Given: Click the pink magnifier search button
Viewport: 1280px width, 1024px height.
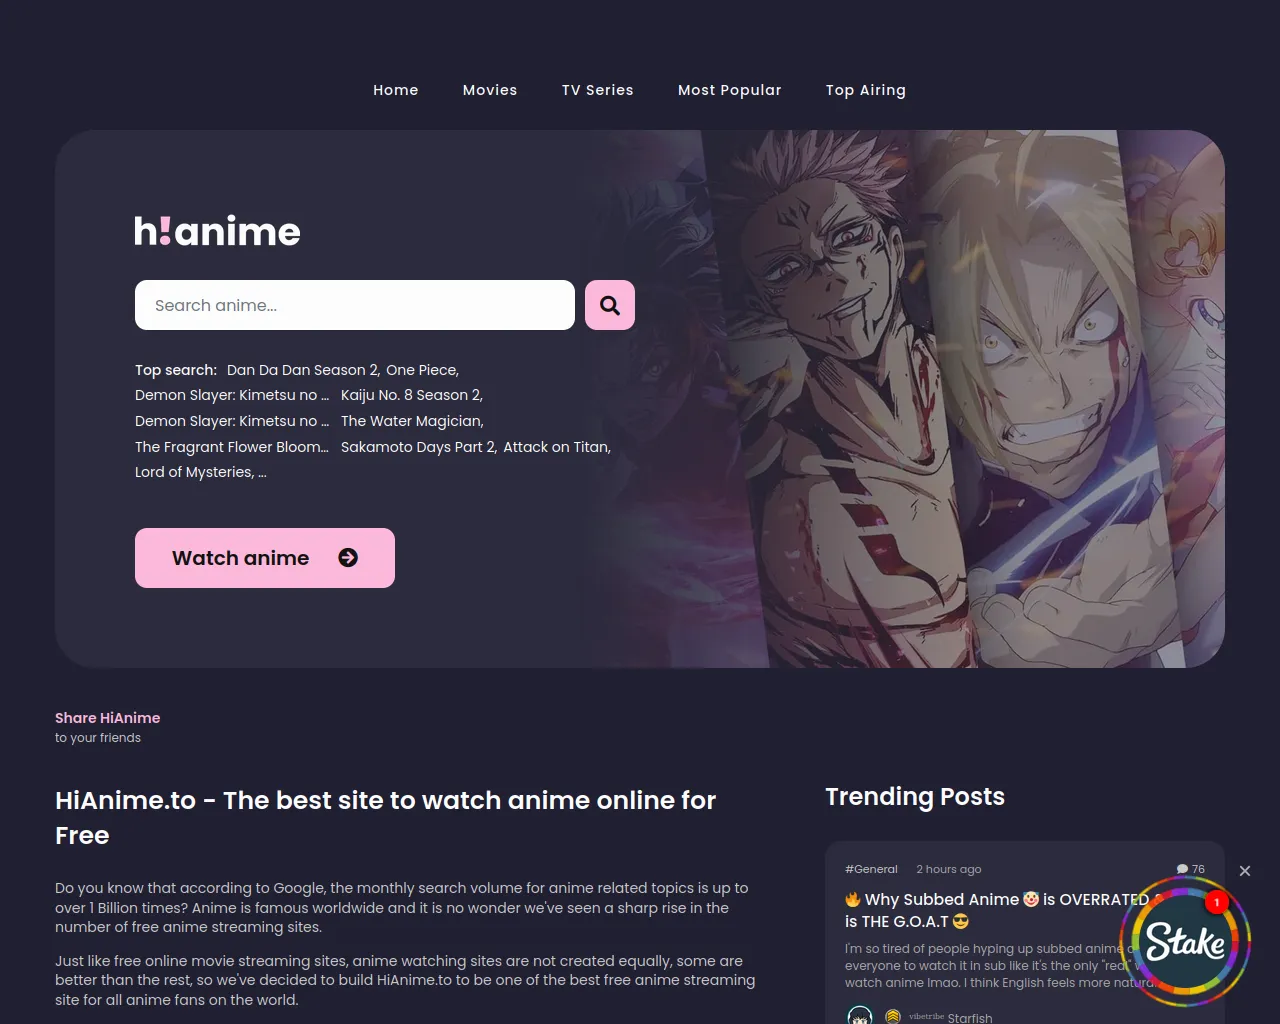Looking at the screenshot, I should pos(610,305).
